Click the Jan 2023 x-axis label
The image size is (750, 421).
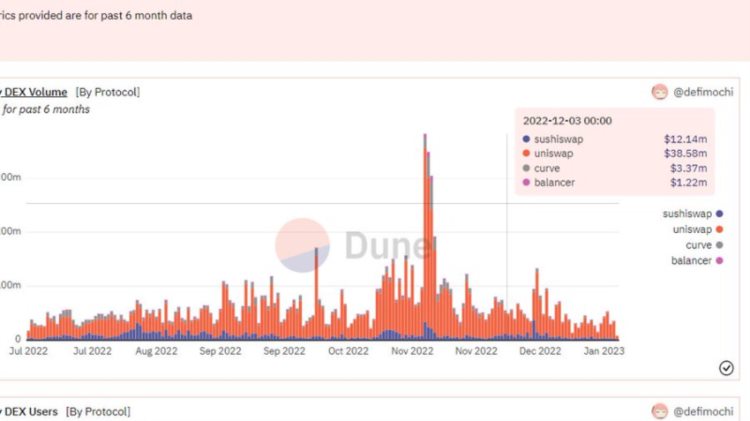point(606,352)
